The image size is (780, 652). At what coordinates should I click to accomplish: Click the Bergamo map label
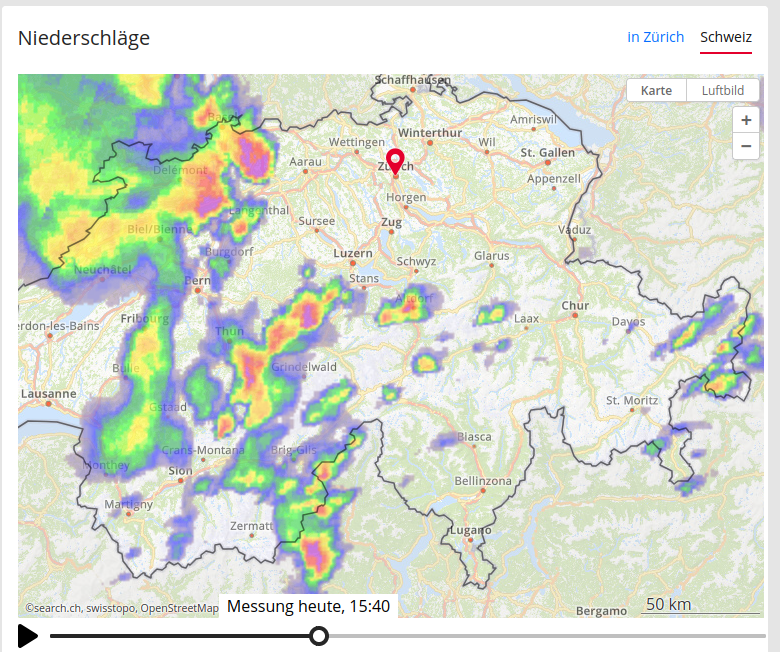[601, 611]
